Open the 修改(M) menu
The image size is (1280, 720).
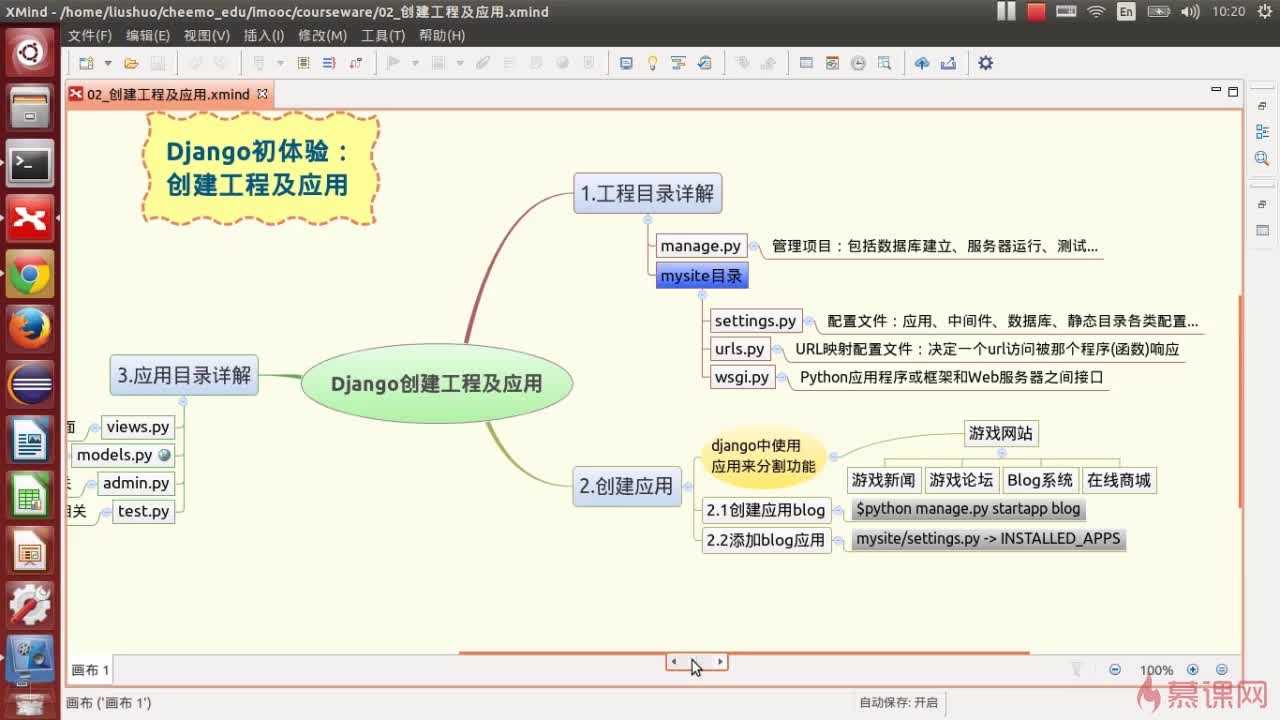(x=323, y=35)
